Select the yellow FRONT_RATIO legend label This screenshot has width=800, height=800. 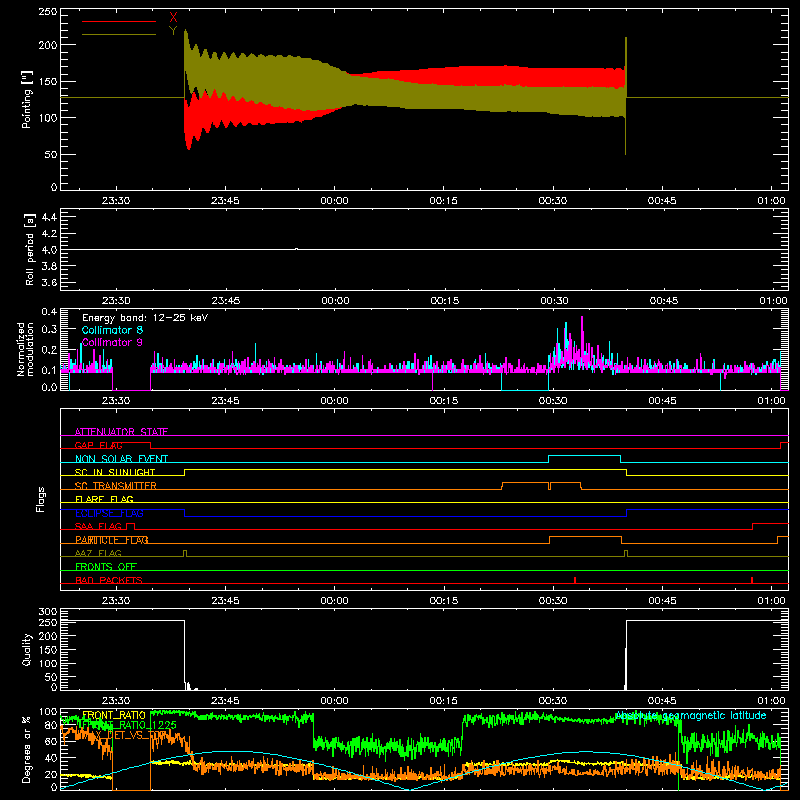click(114, 715)
